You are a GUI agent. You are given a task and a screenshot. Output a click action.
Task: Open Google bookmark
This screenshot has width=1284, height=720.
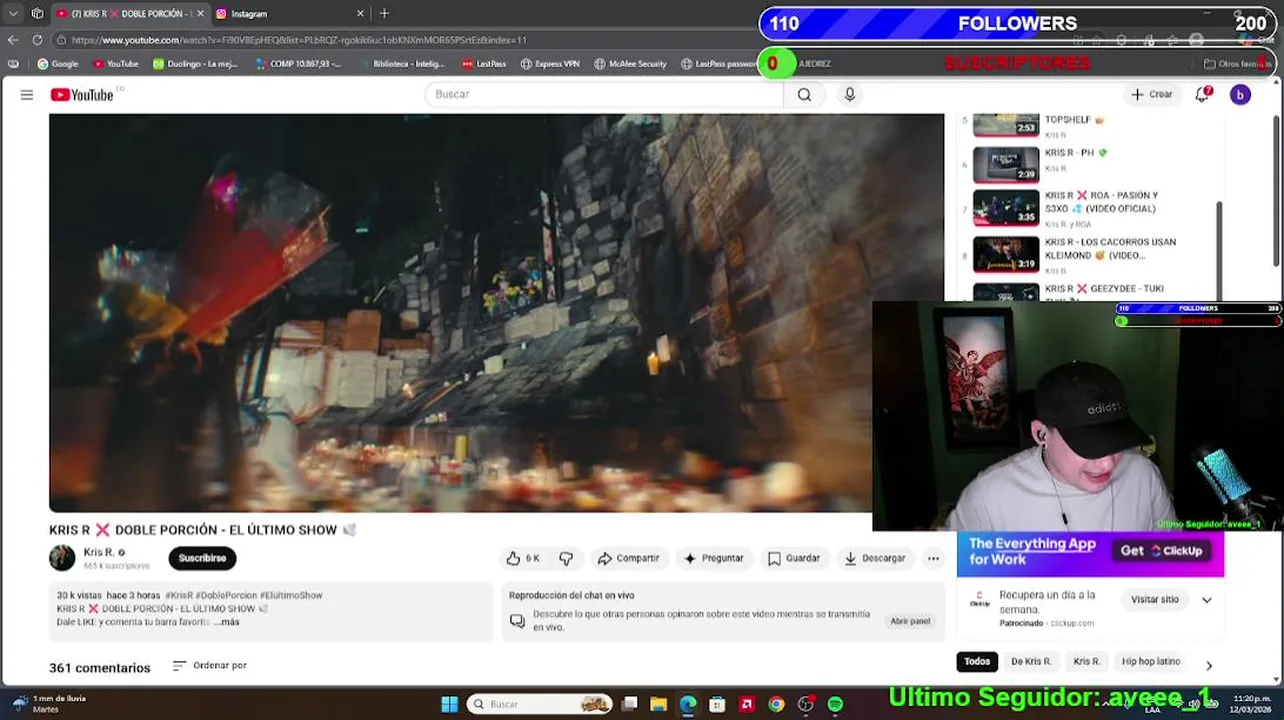(x=58, y=64)
